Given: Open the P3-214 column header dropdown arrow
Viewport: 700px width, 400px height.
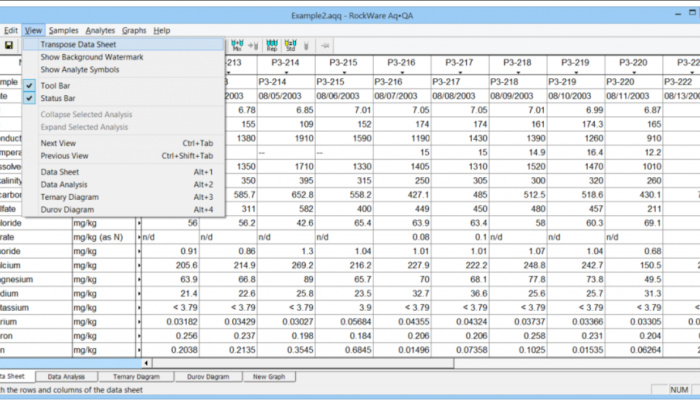Looking at the screenshot, I should [x=286, y=72].
